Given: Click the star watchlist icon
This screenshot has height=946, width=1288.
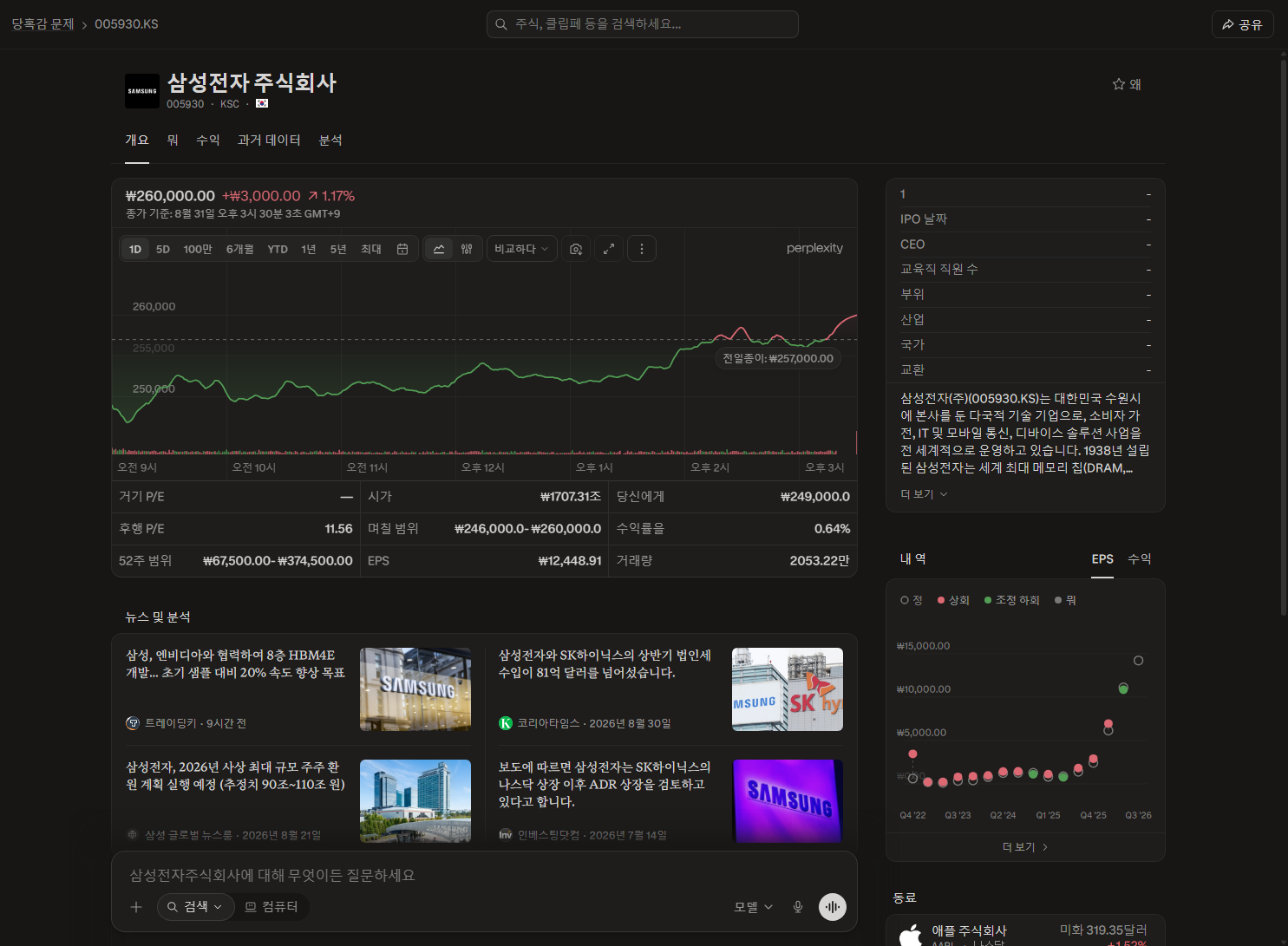Looking at the screenshot, I should [x=1119, y=84].
